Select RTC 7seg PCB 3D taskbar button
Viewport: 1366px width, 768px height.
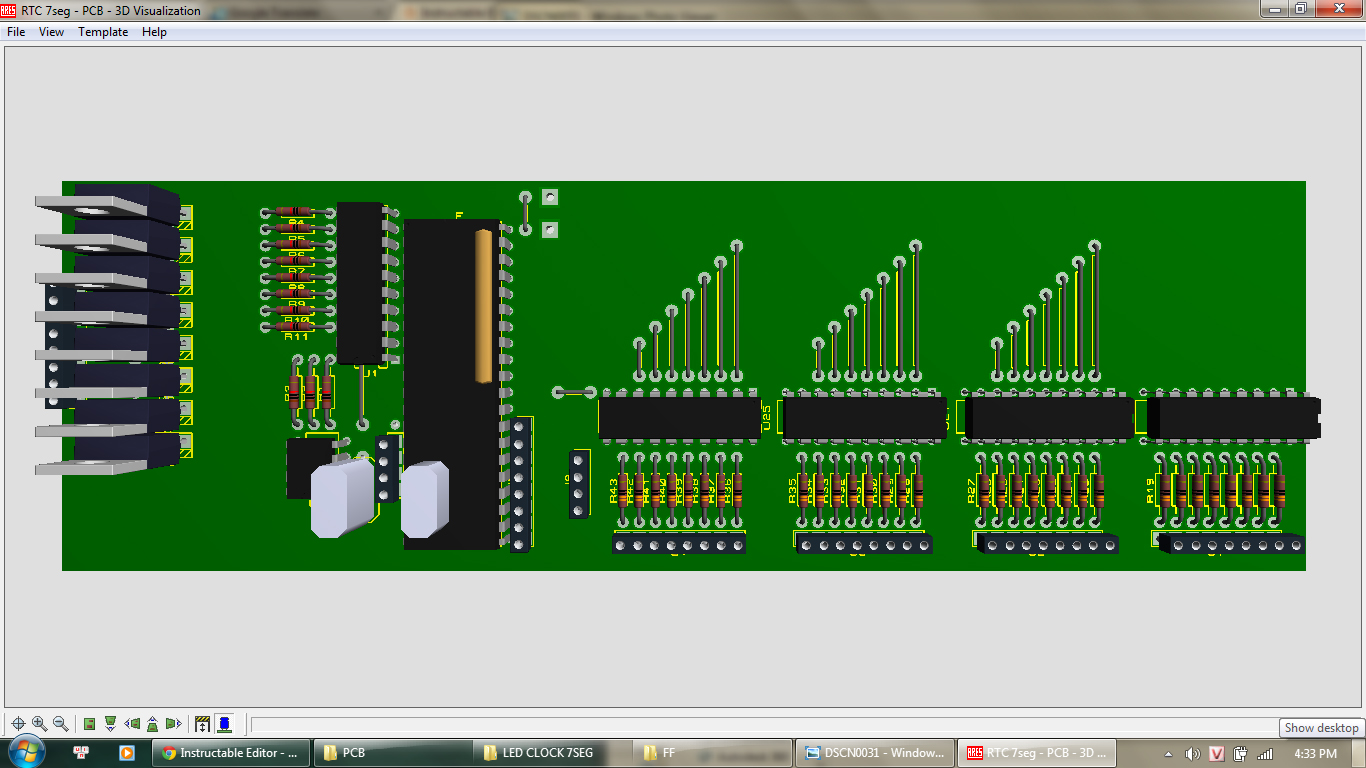coord(1036,752)
